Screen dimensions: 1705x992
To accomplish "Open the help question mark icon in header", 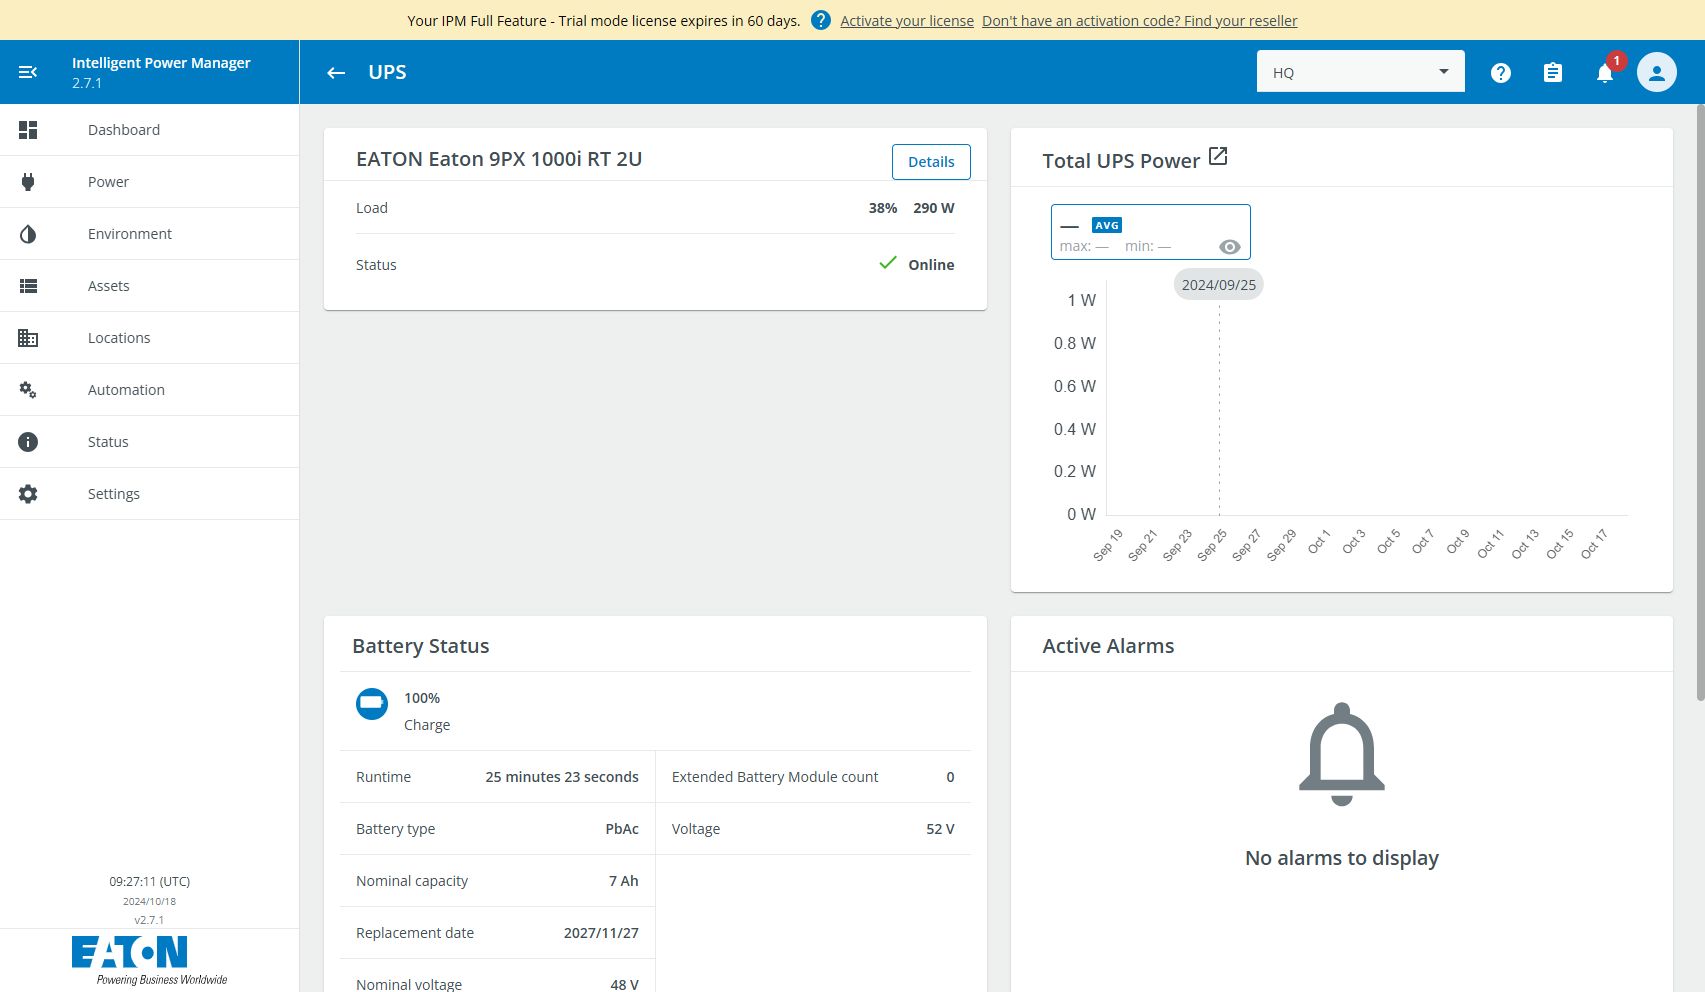I will [1500, 73].
